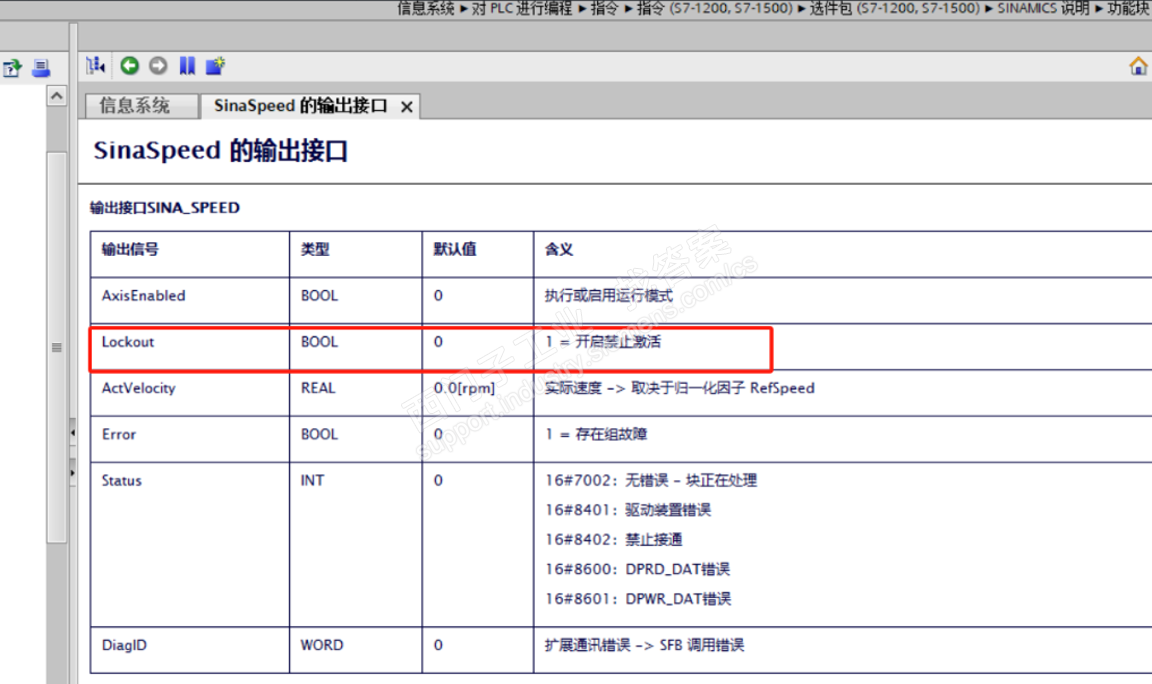Switch to the 信息系统 tab
Image resolution: width=1152 pixels, height=684 pixels.
point(141,106)
